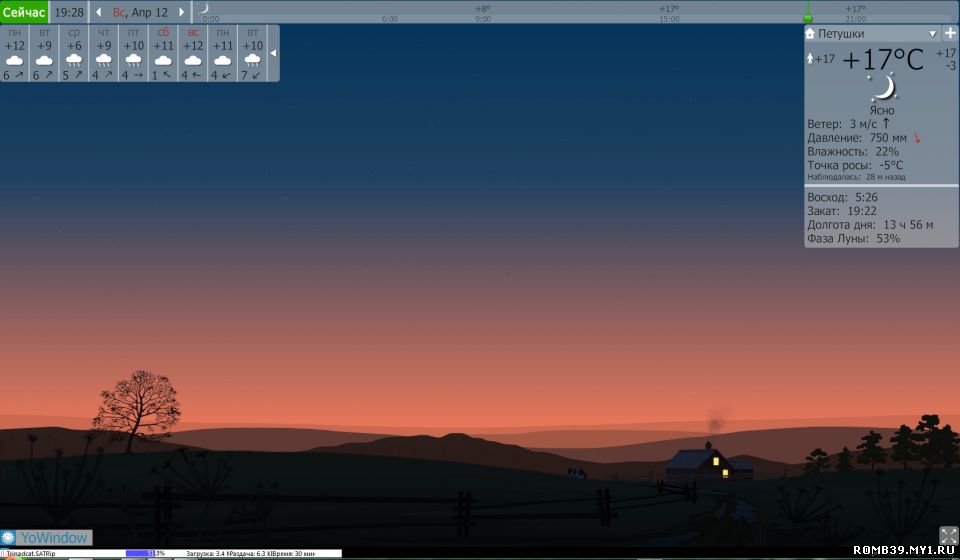Click the home icon next to Петушки
The image size is (960, 560).
(x=811, y=33)
